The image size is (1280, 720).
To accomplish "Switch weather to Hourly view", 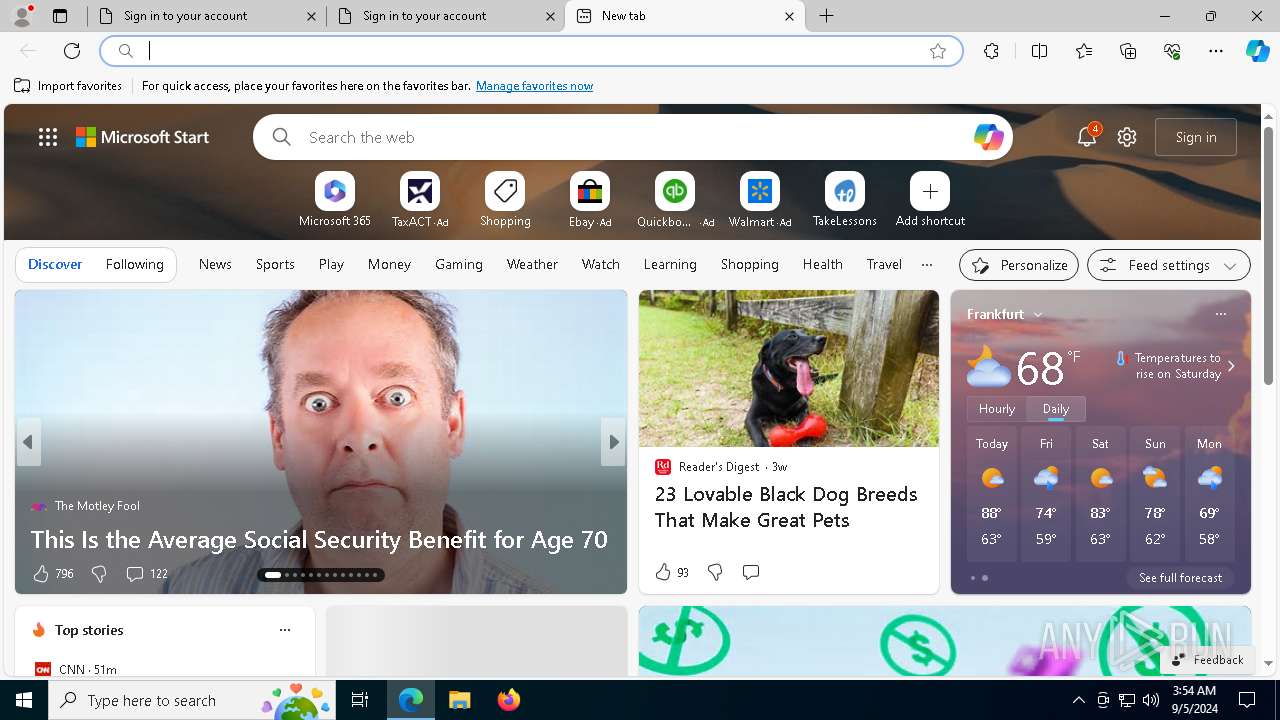I will (x=996, y=409).
